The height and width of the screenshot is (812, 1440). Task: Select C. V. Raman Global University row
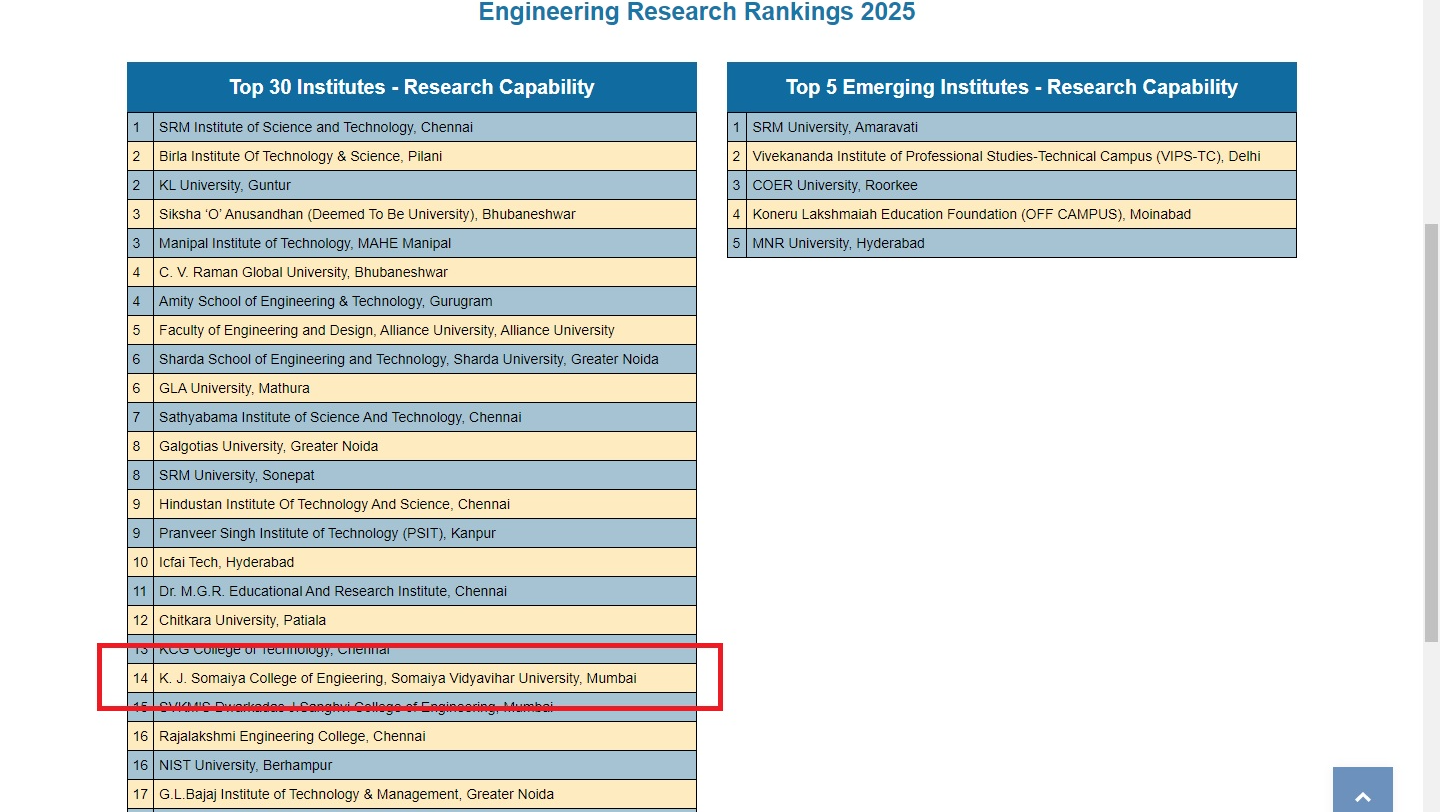coord(412,272)
